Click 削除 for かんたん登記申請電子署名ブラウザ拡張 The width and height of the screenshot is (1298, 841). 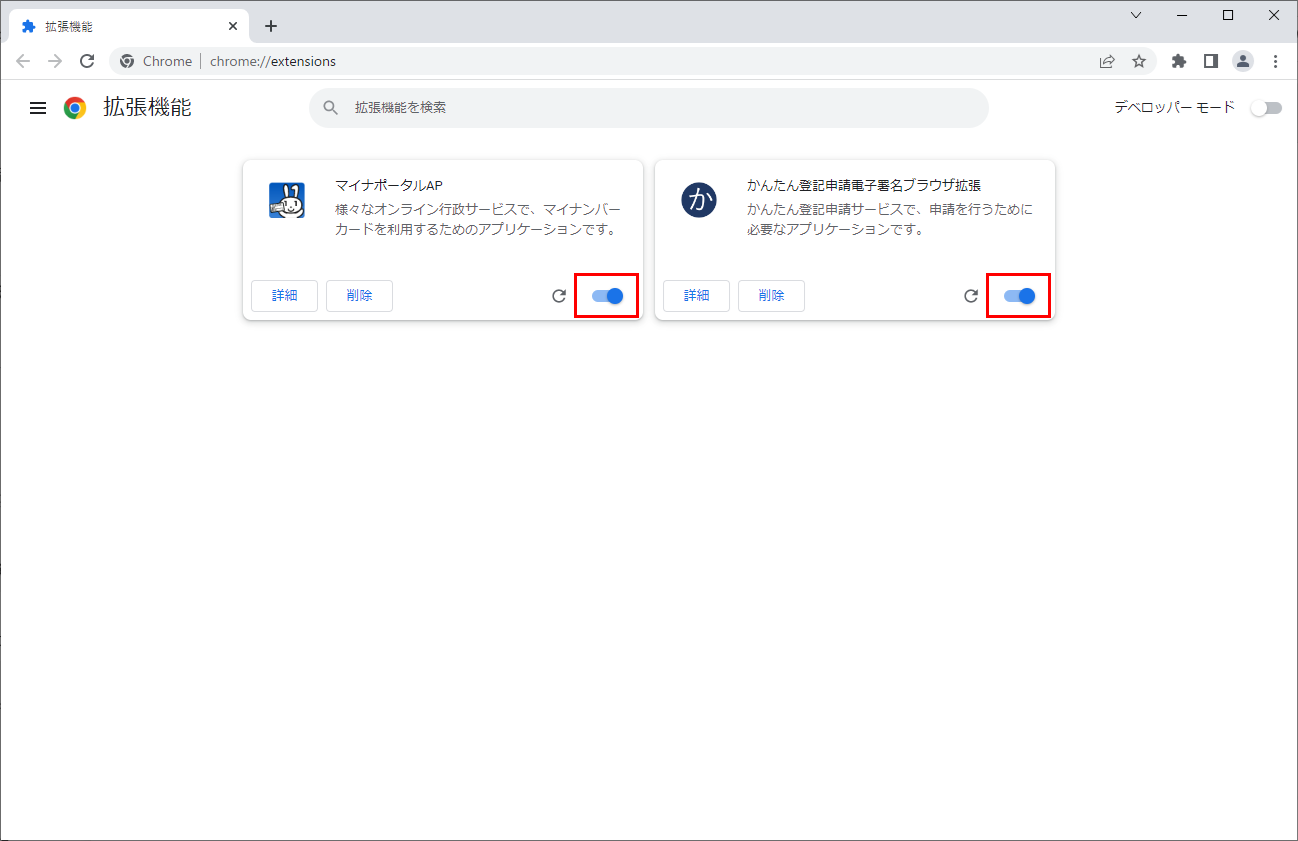click(x=771, y=296)
